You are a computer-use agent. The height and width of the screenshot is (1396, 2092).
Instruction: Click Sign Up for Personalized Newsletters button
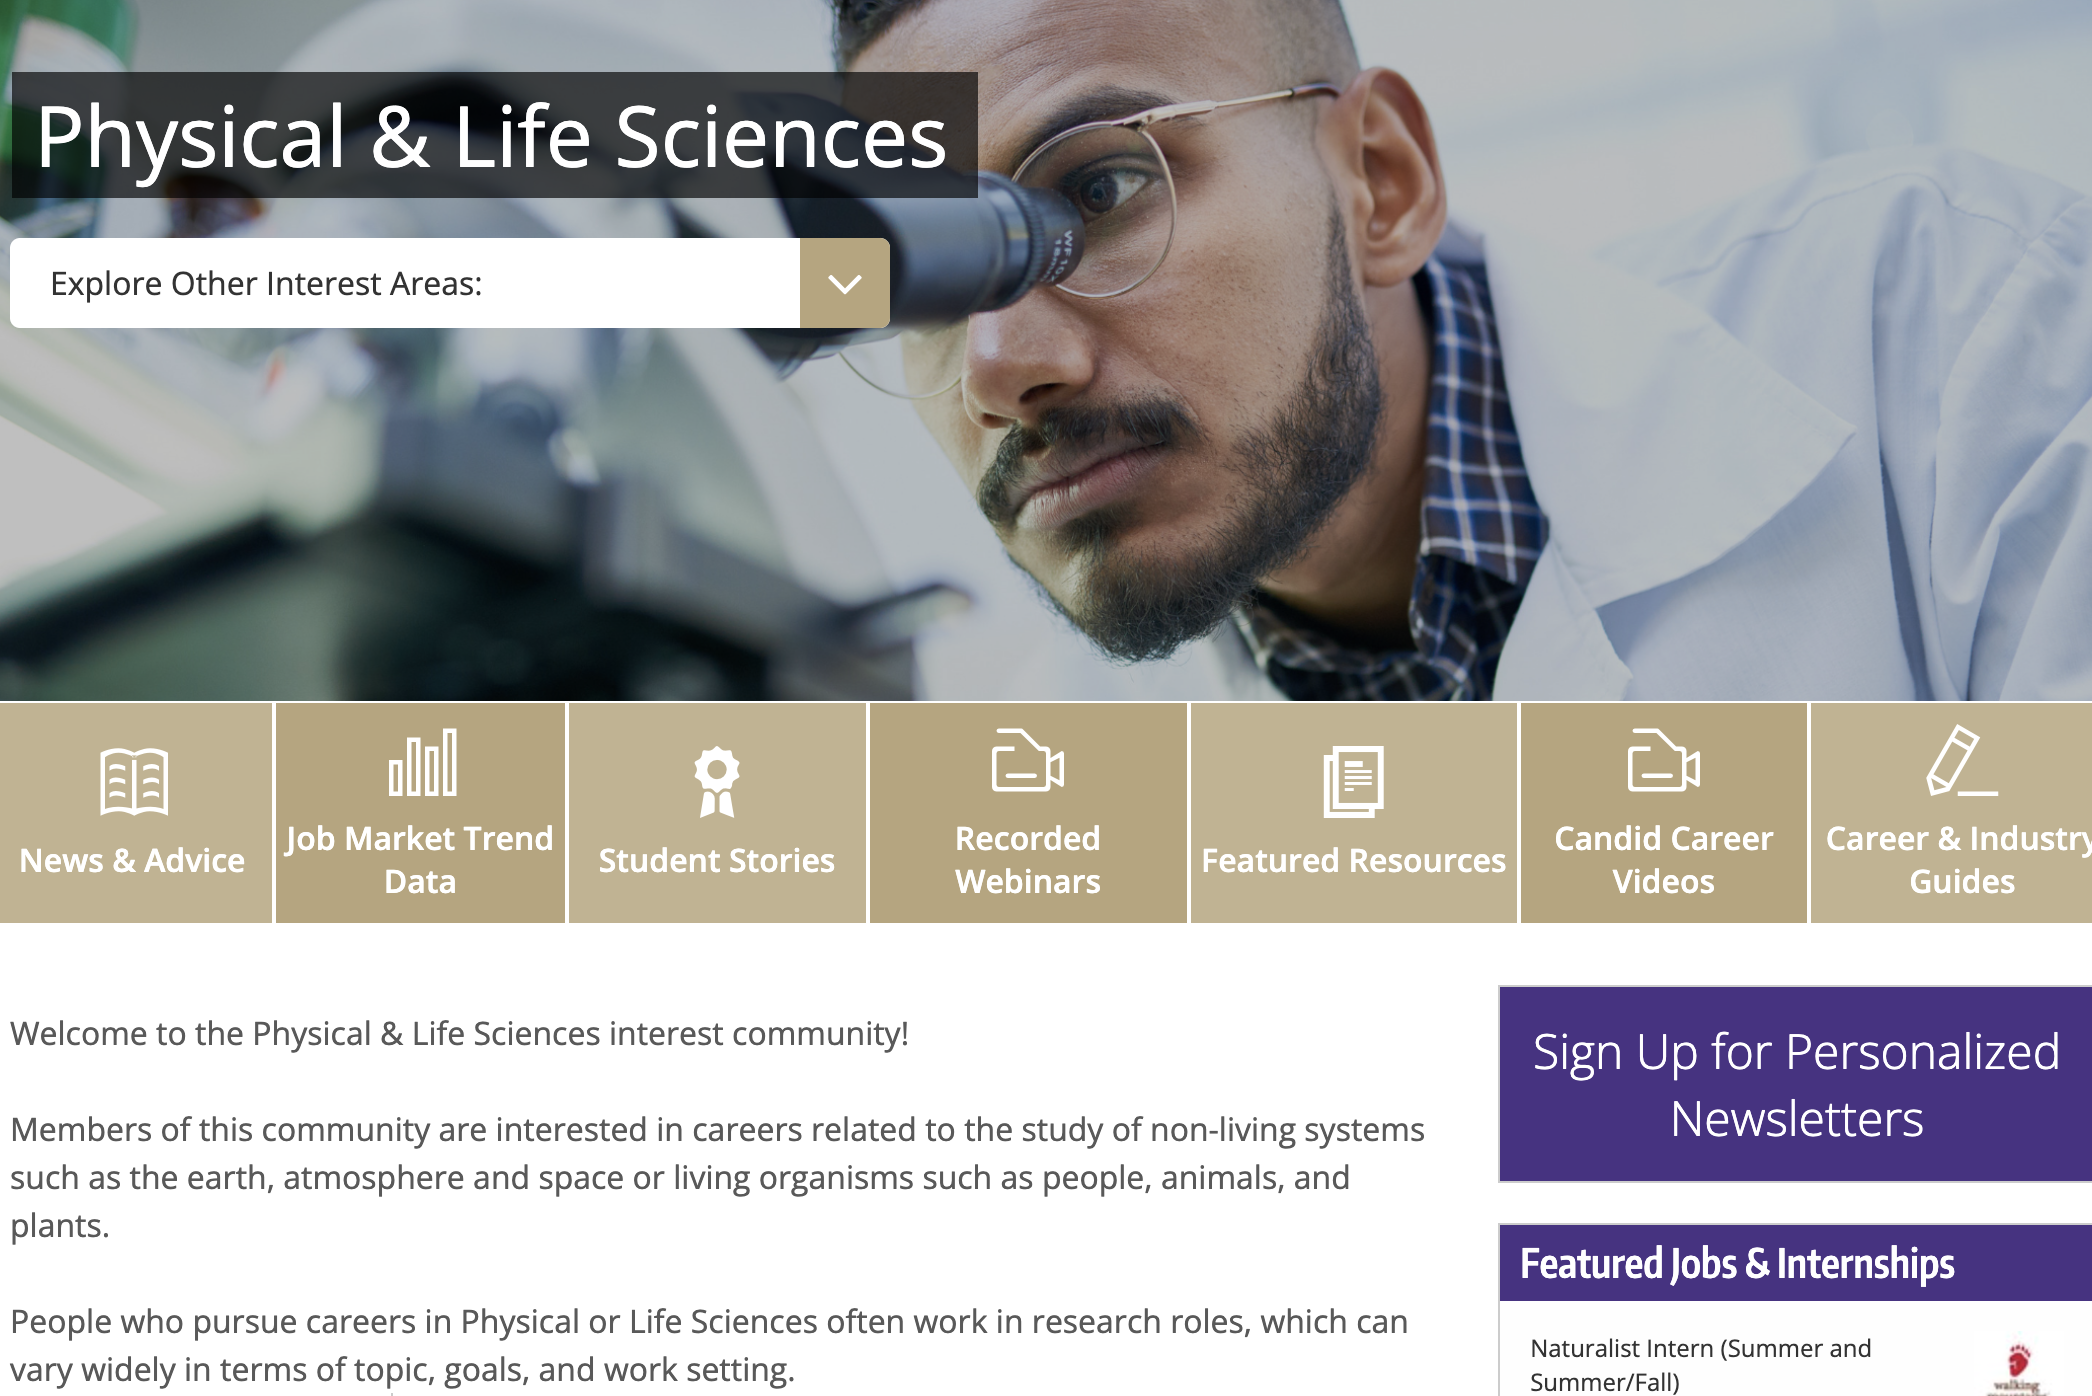pyautogui.click(x=1795, y=1084)
